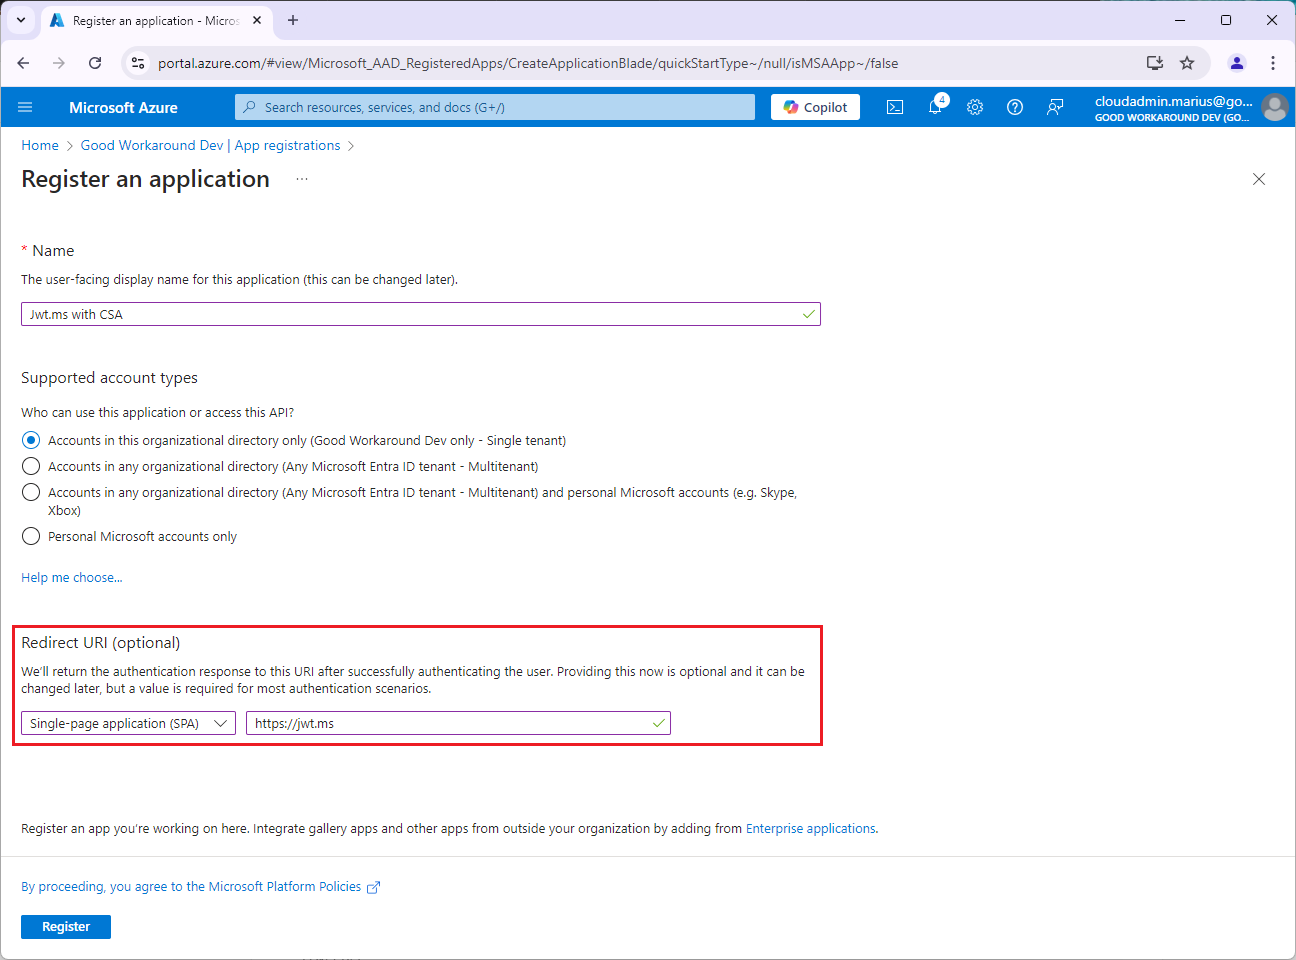Open portal settings gear
Image resolution: width=1296 pixels, height=960 pixels.
[975, 107]
